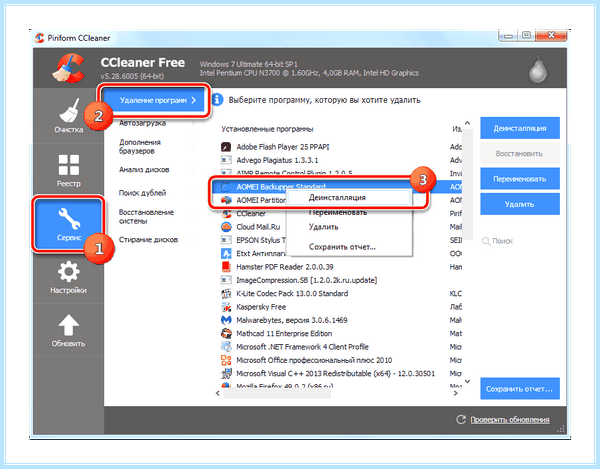This screenshot has height=469, width=600.
Task: Select Adobe Flash Player 25 PPAPI
Action: pyautogui.click(x=283, y=147)
